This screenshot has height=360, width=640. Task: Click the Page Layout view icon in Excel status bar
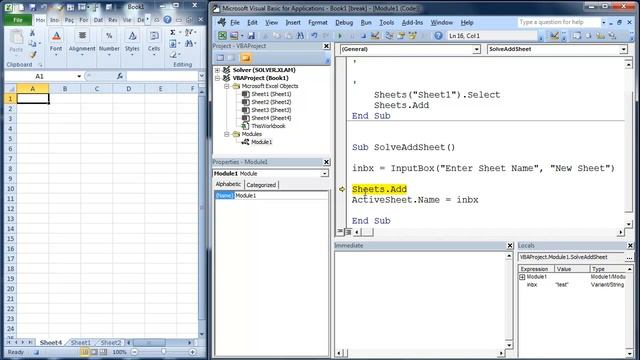(x=94, y=352)
